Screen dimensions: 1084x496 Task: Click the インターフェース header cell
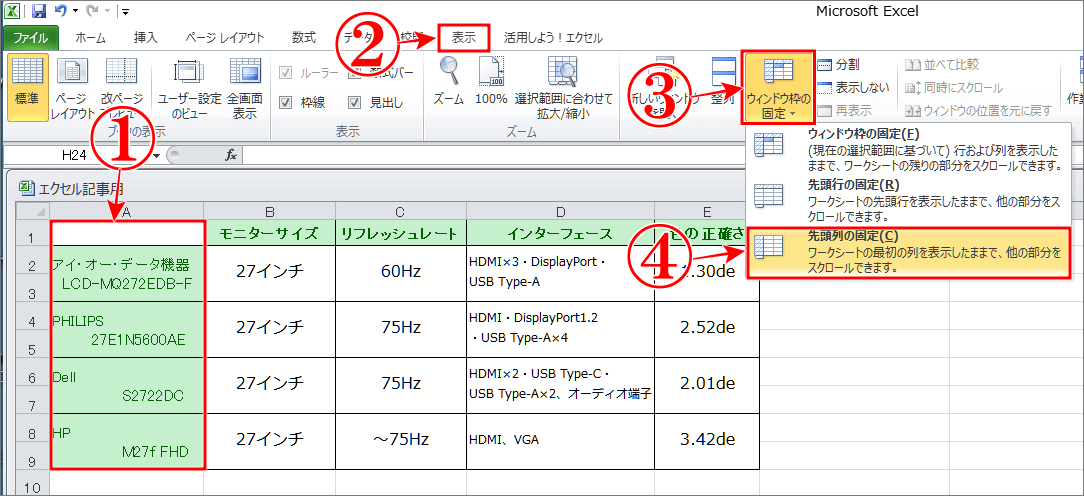coord(561,233)
